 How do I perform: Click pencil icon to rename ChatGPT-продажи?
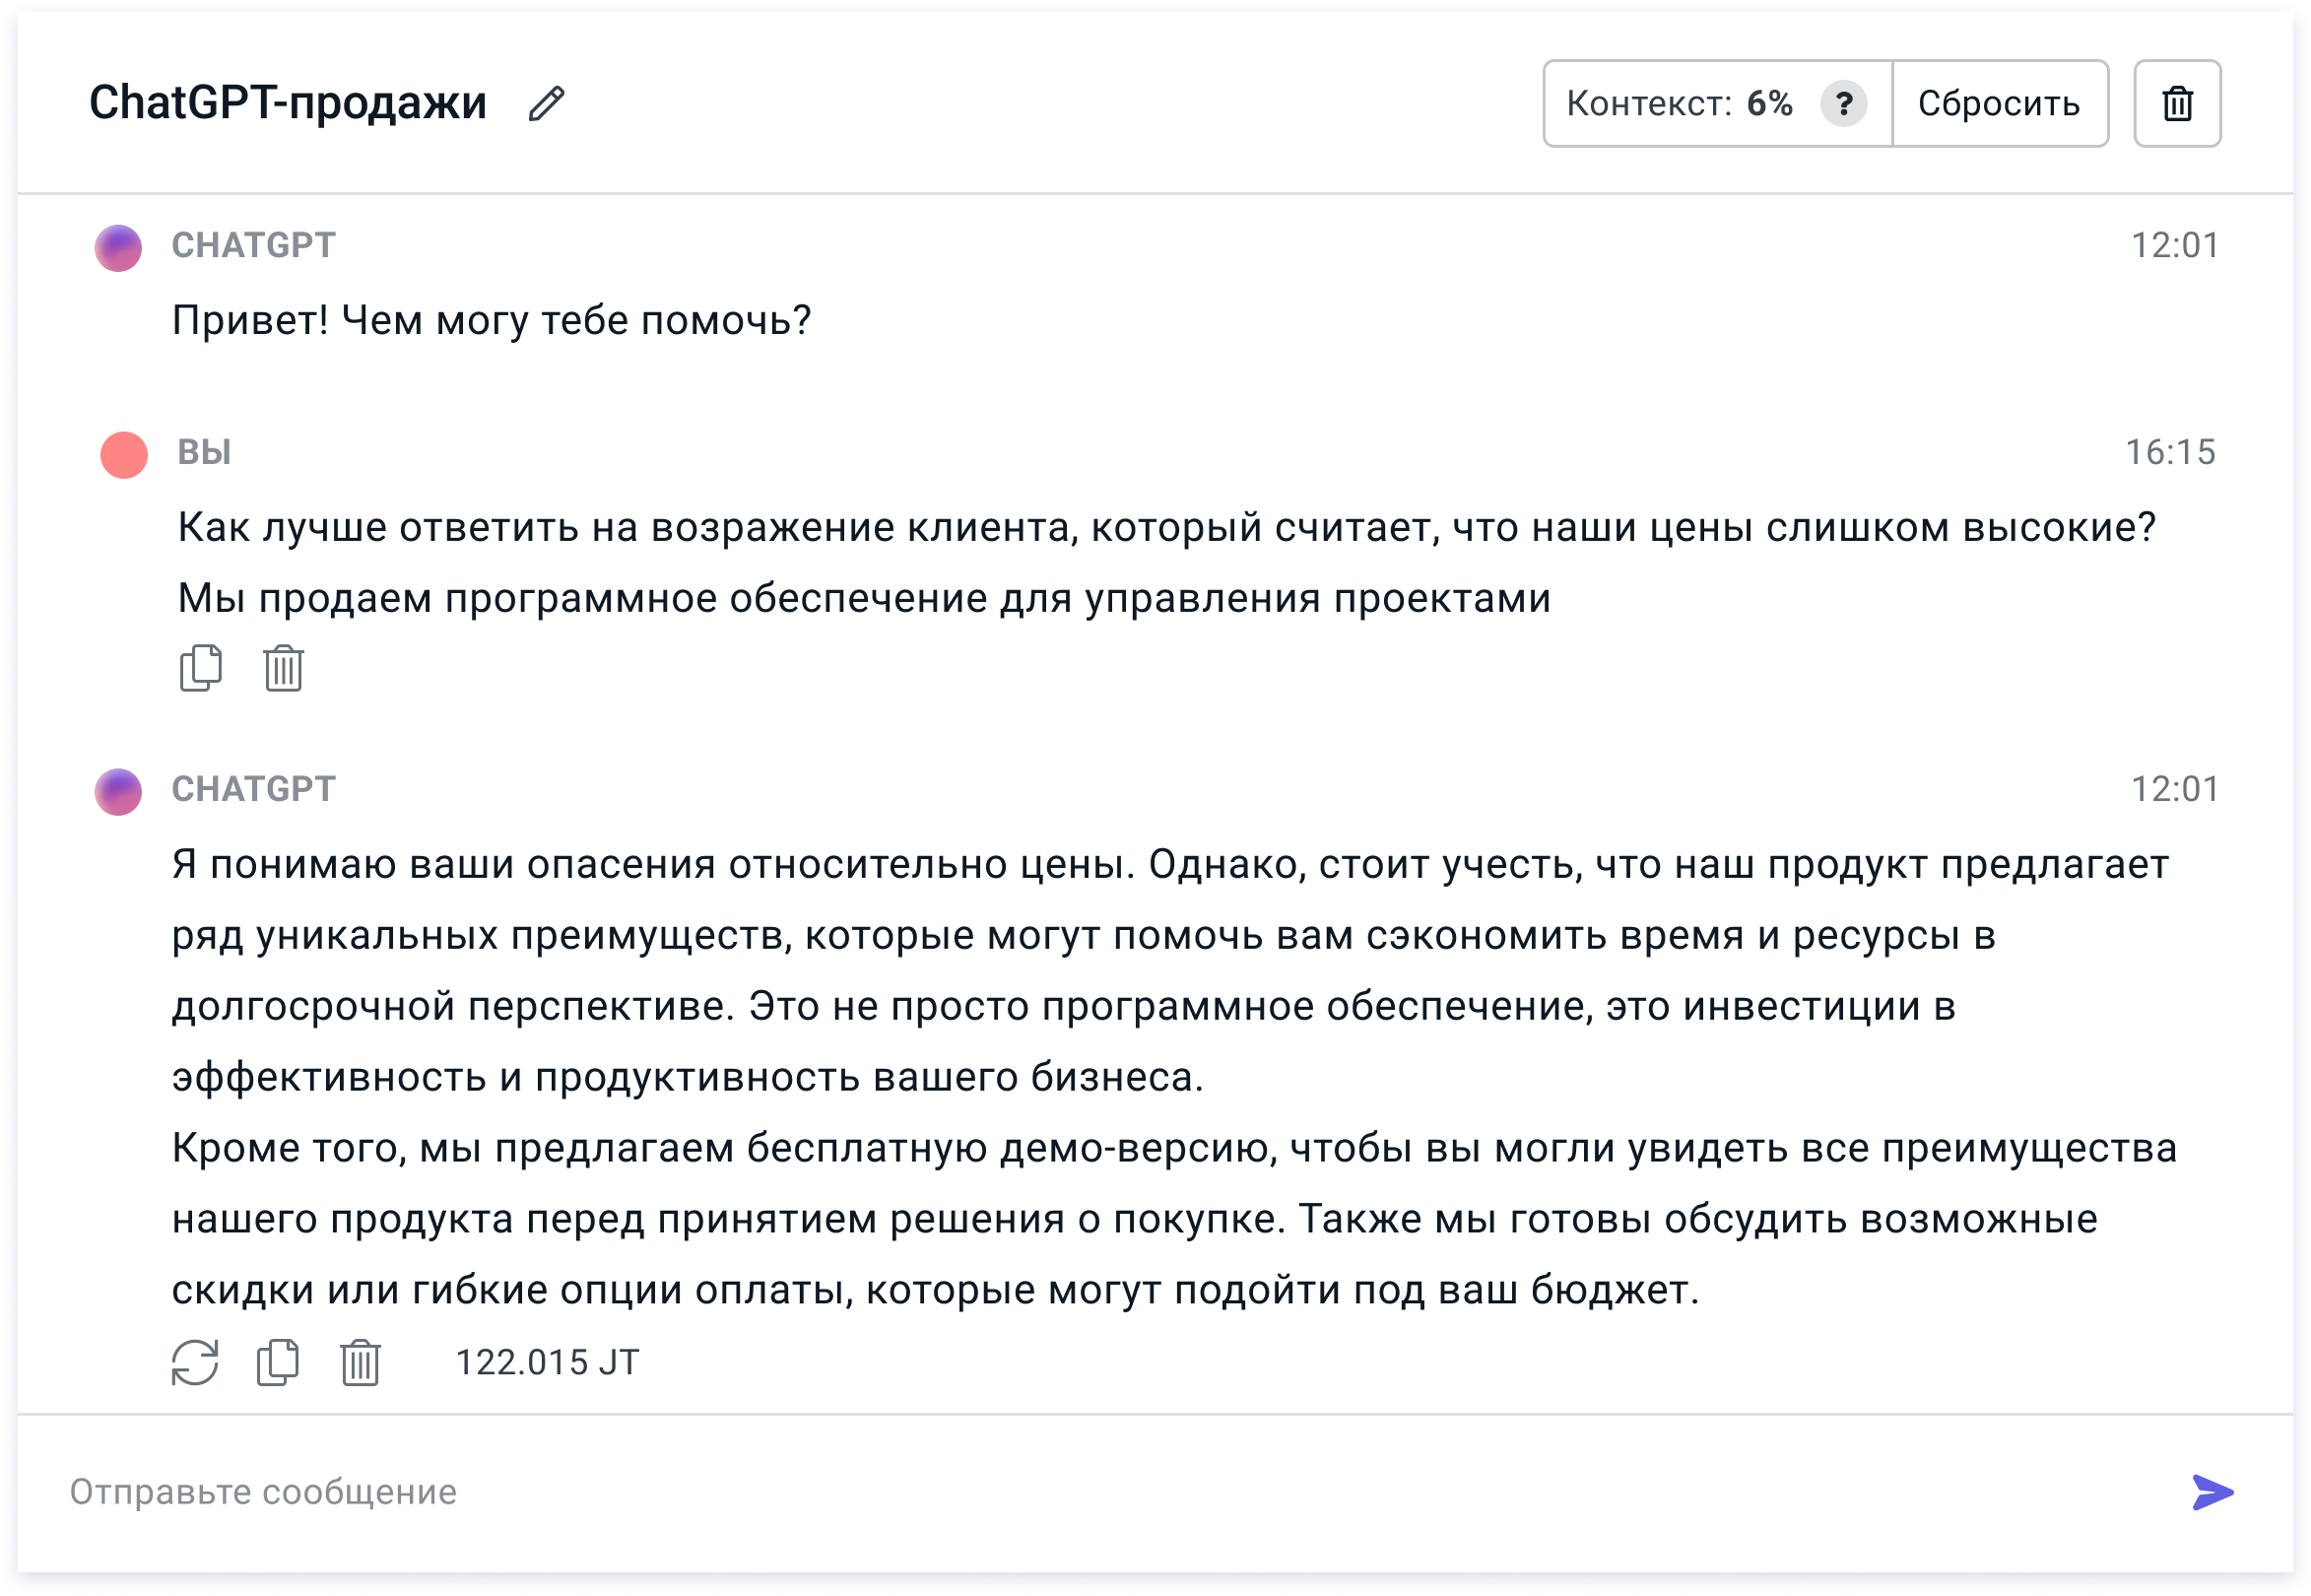(x=546, y=104)
